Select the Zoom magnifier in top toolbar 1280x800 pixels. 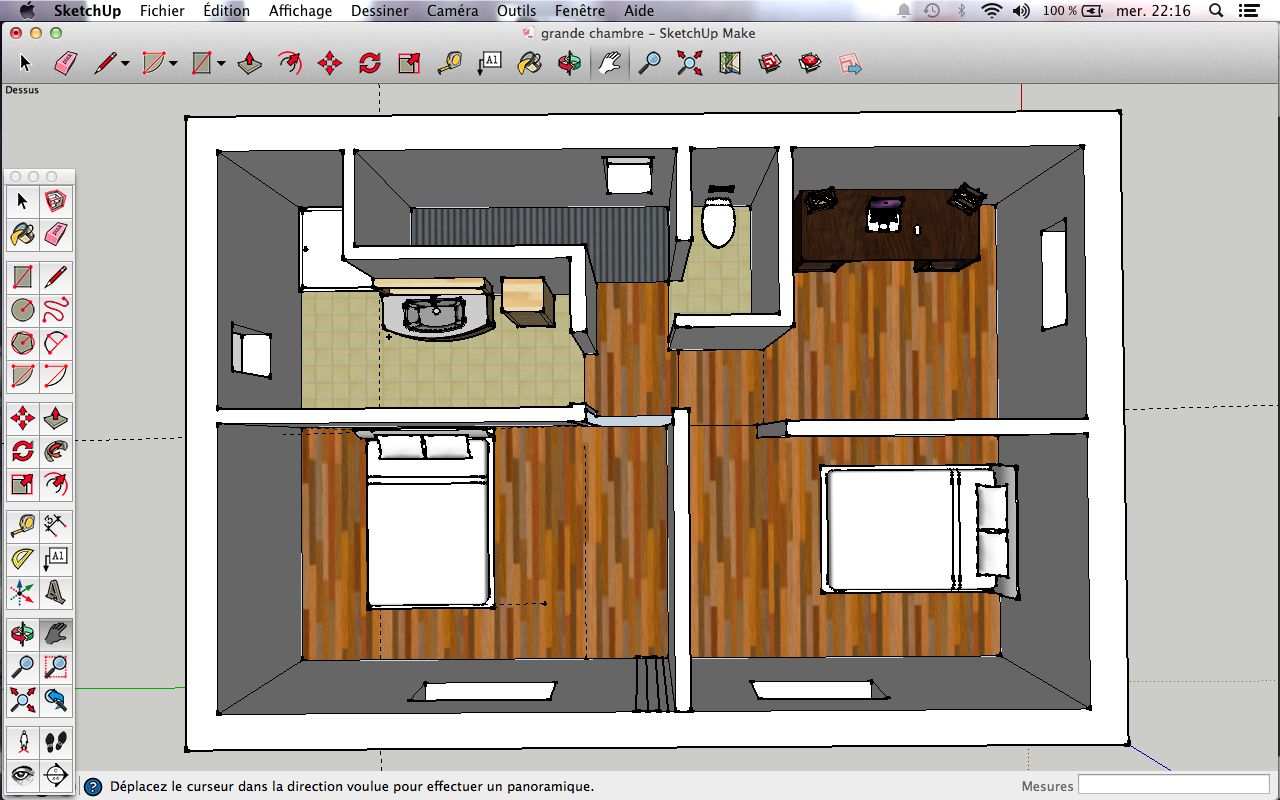coord(650,64)
